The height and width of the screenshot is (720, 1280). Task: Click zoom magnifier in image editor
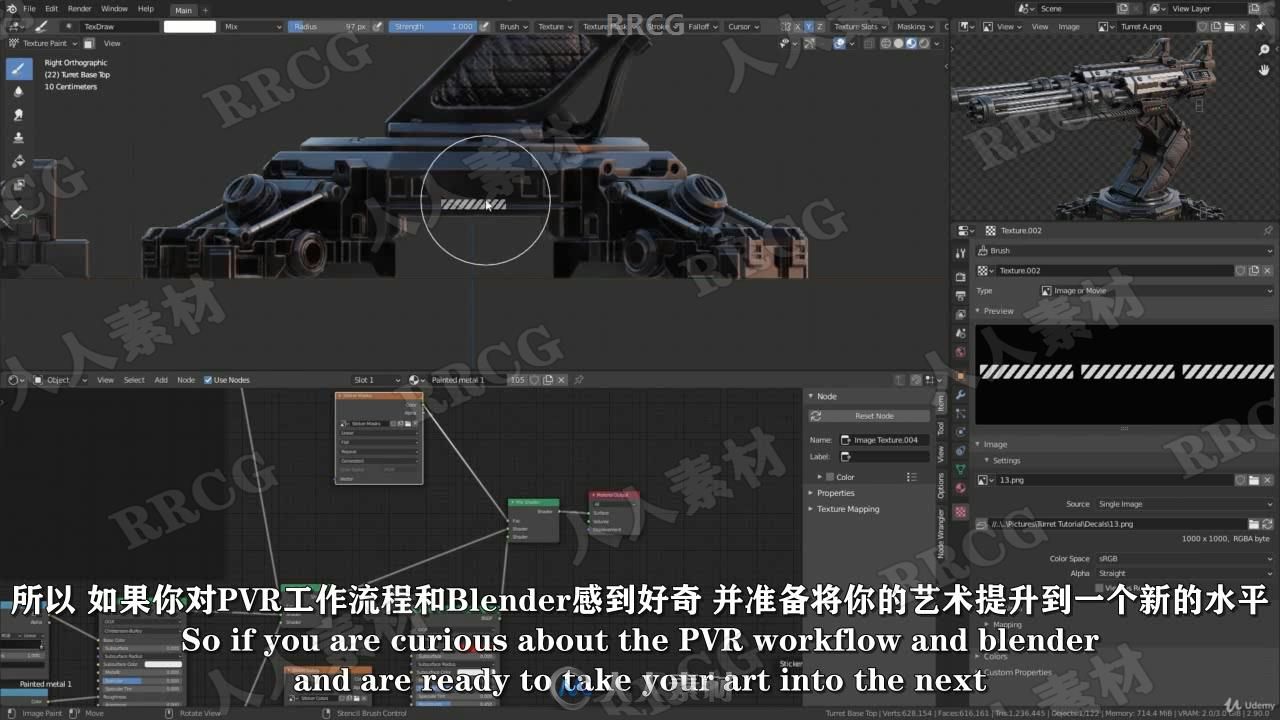(x=1265, y=49)
